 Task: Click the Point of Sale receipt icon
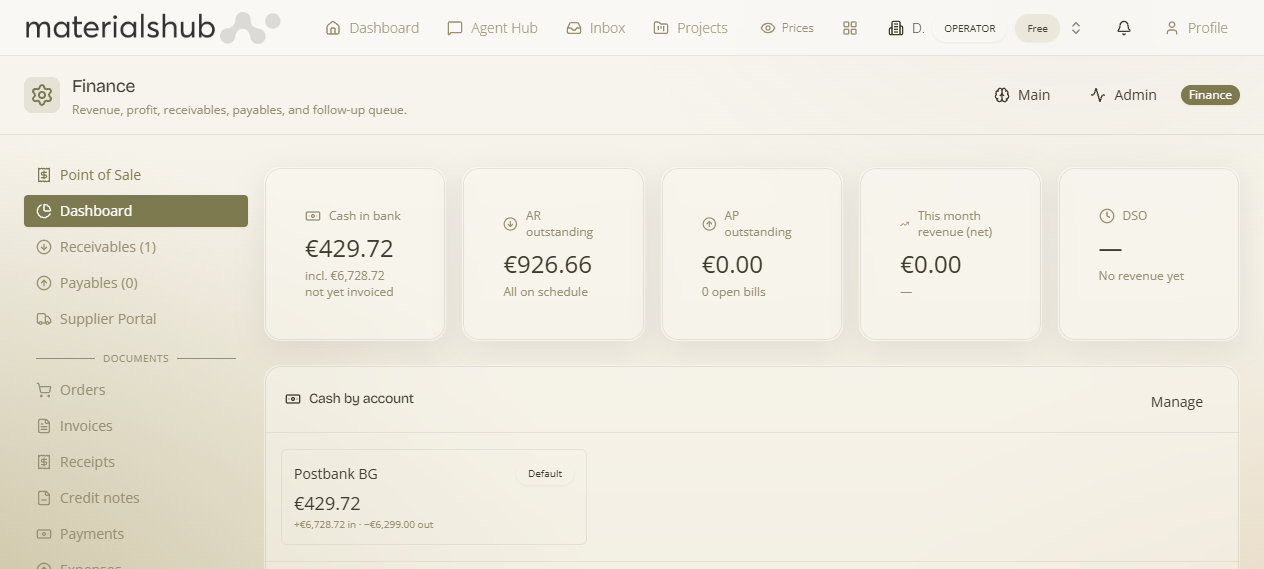pyautogui.click(x=43, y=175)
